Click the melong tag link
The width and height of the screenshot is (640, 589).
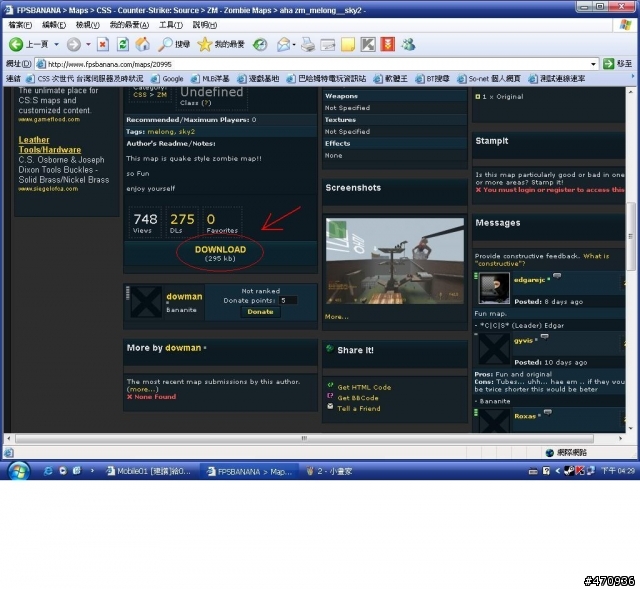point(160,131)
